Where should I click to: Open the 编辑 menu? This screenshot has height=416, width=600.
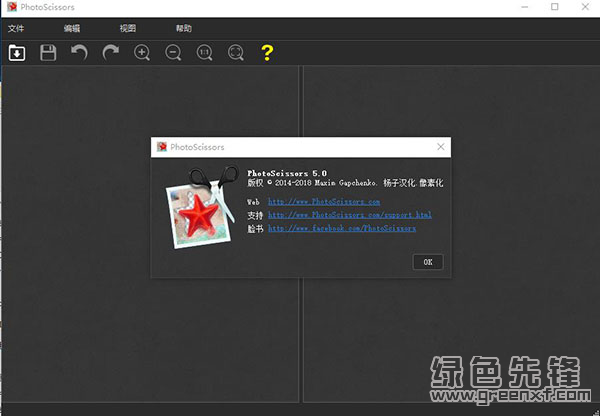coord(72,28)
